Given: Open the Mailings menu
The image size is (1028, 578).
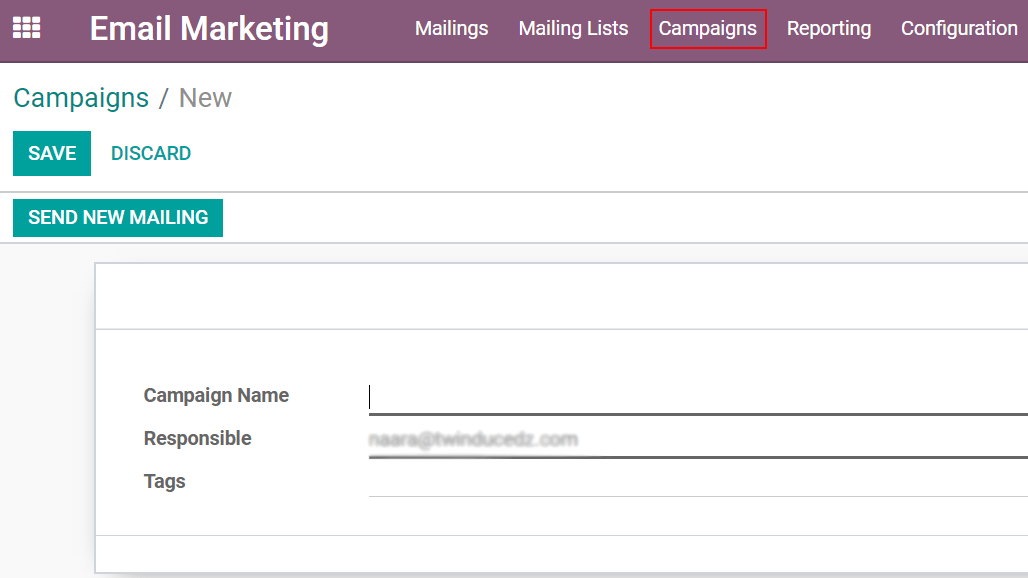Looking at the screenshot, I should pyautogui.click(x=451, y=28).
